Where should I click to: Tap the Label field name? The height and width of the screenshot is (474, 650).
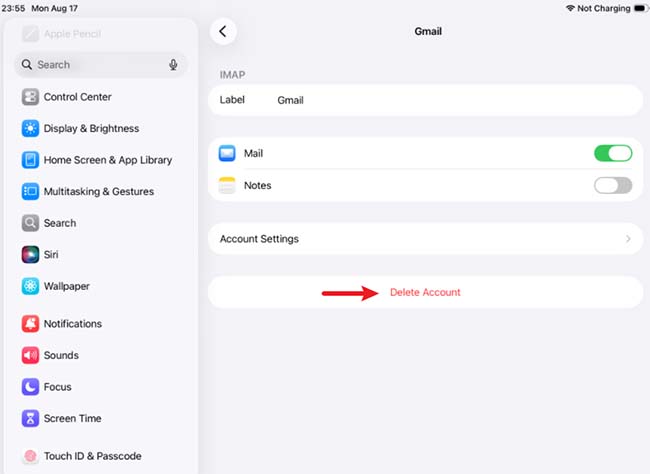232,100
